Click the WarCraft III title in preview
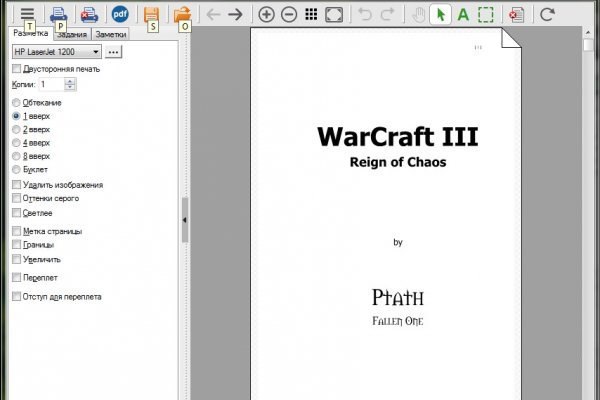This screenshot has width=600, height=400. point(398,137)
